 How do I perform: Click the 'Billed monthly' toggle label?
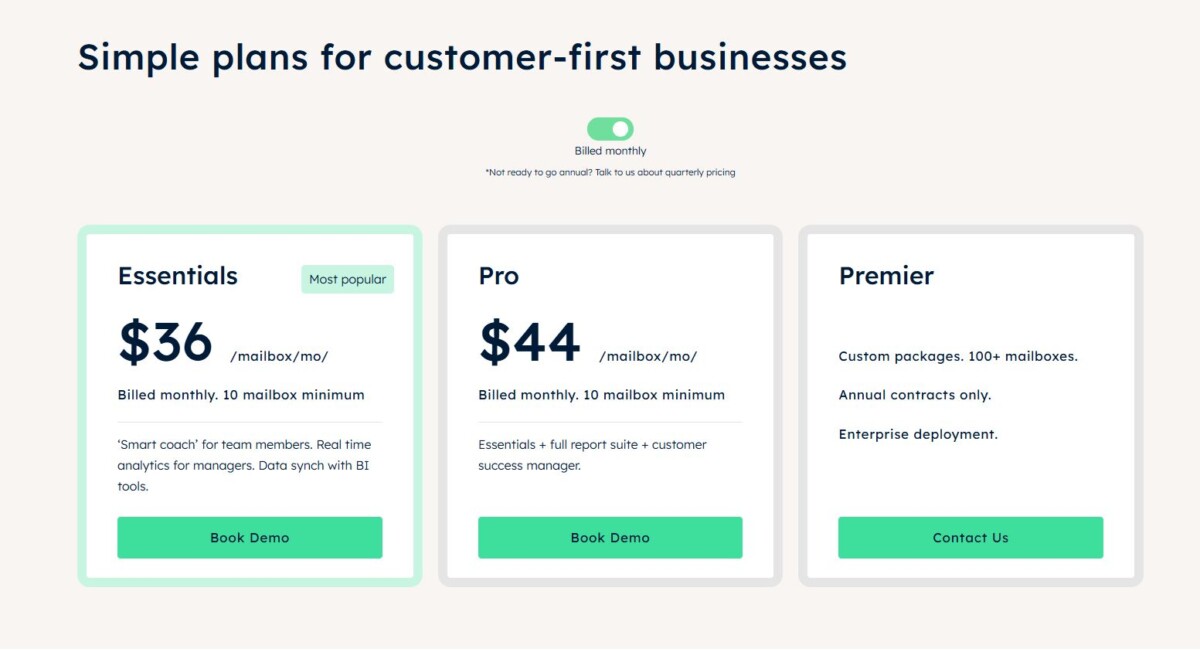610,151
